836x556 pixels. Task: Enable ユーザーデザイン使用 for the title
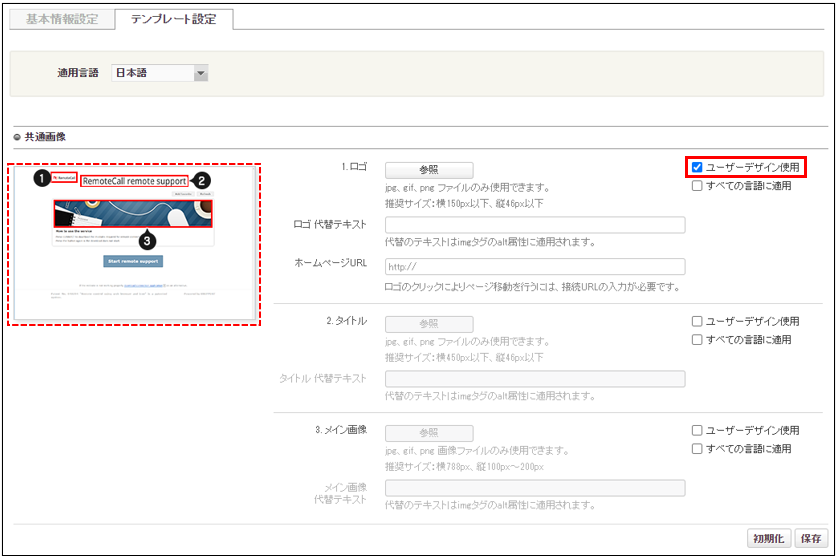[x=697, y=321]
